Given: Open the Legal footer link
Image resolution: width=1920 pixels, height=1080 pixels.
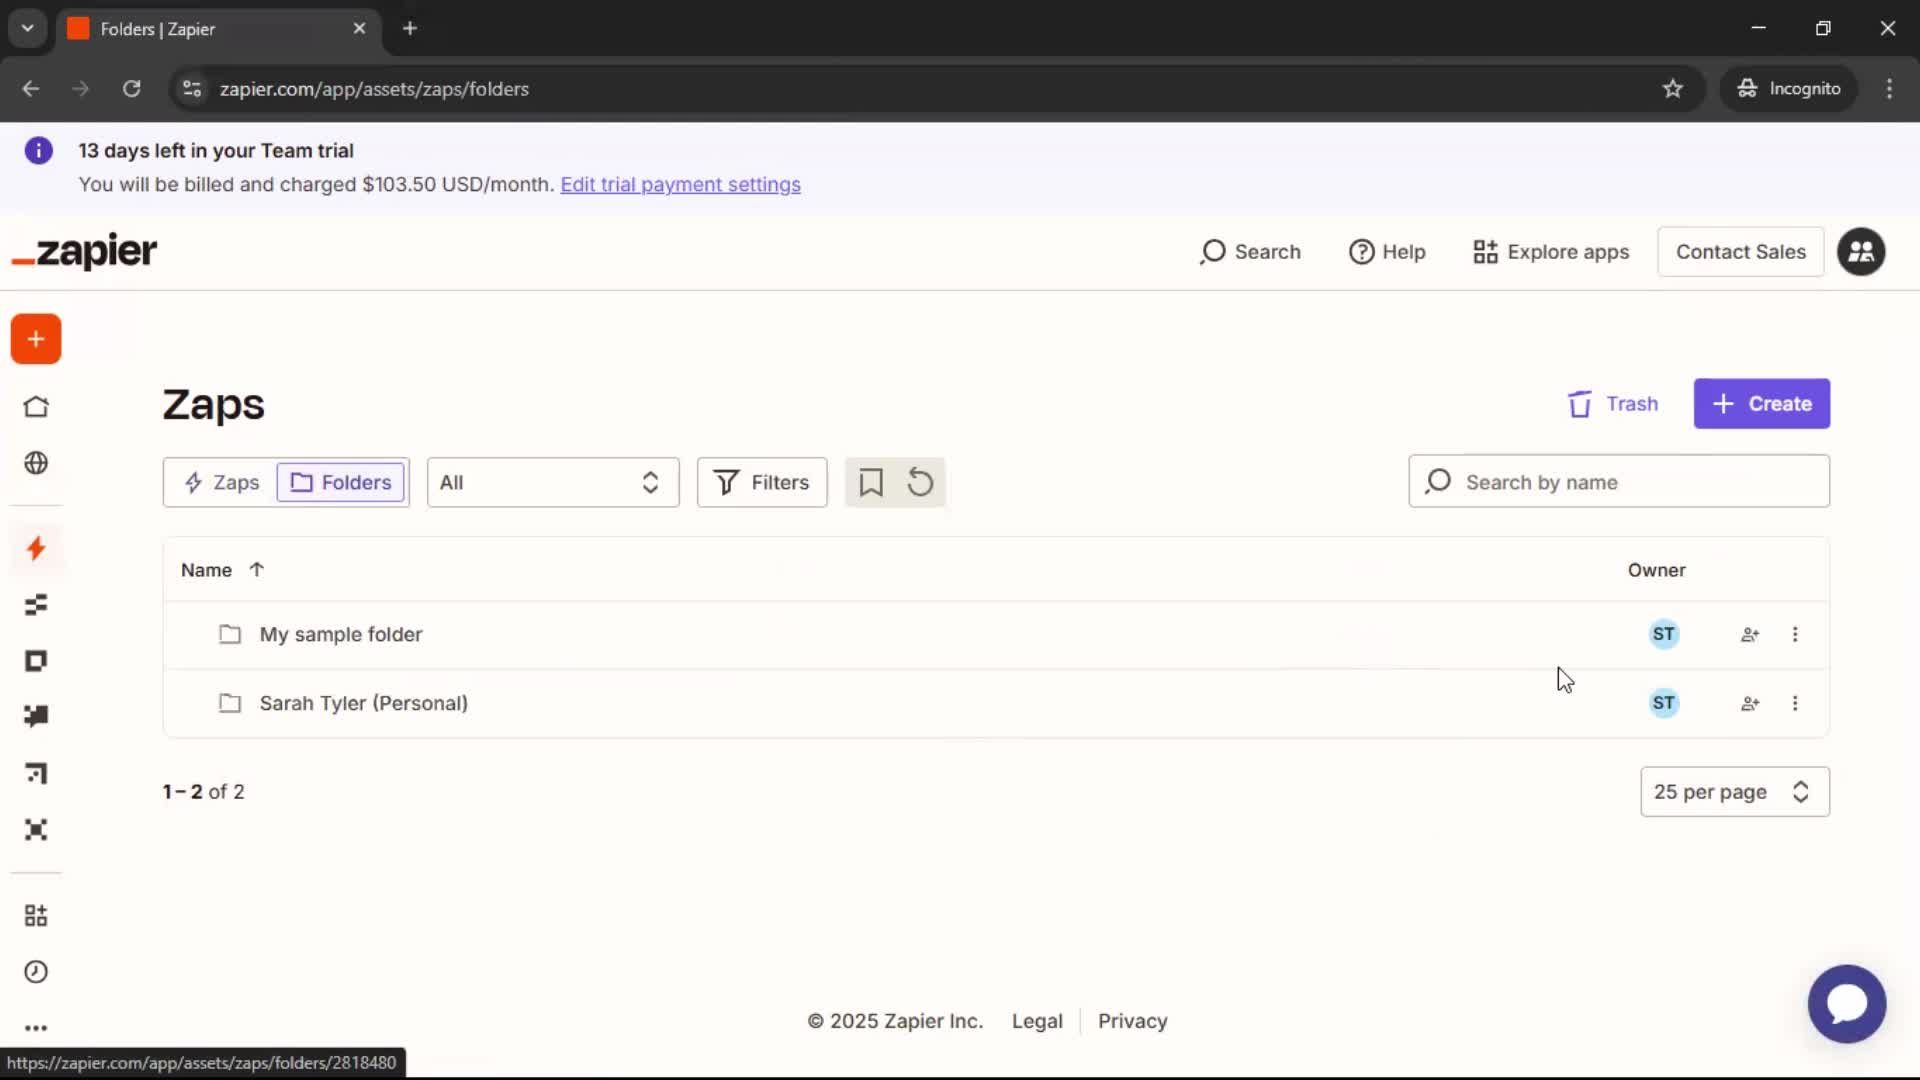Looking at the screenshot, I should click(1037, 1021).
